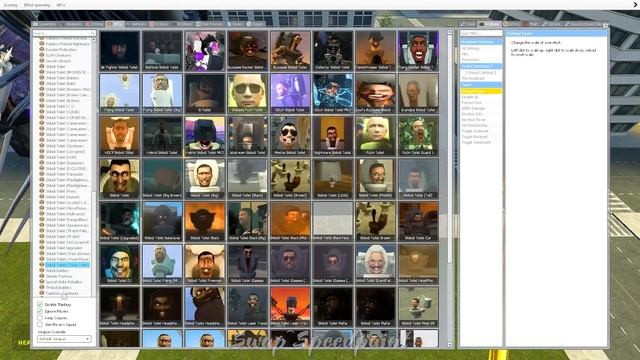This screenshot has width=640, height=360.
Task: Click the Putin Toilet Guard icon
Action: (x=418, y=136)
